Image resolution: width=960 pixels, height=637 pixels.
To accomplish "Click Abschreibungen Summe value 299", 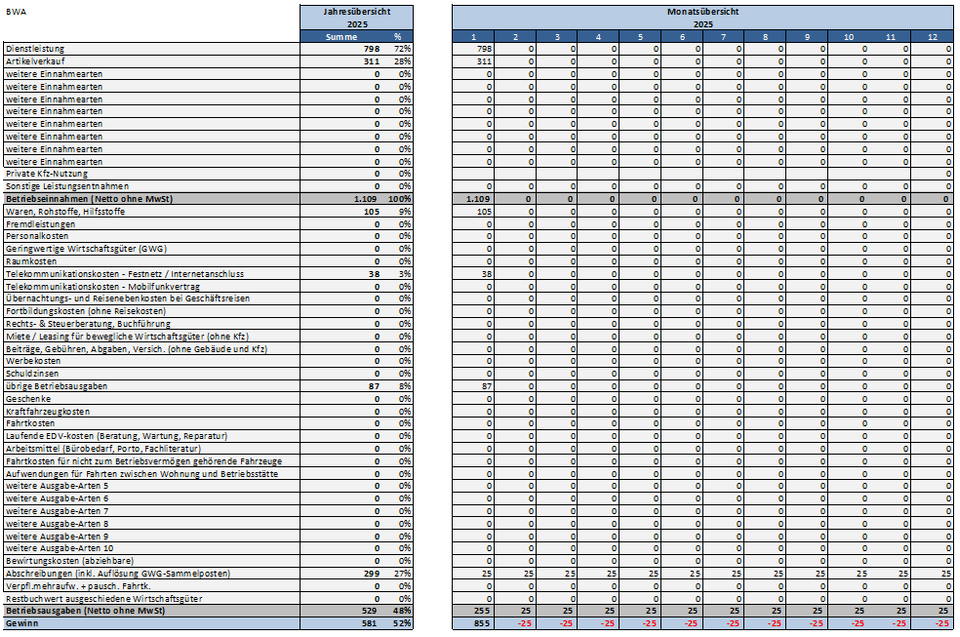I will pos(371,574).
